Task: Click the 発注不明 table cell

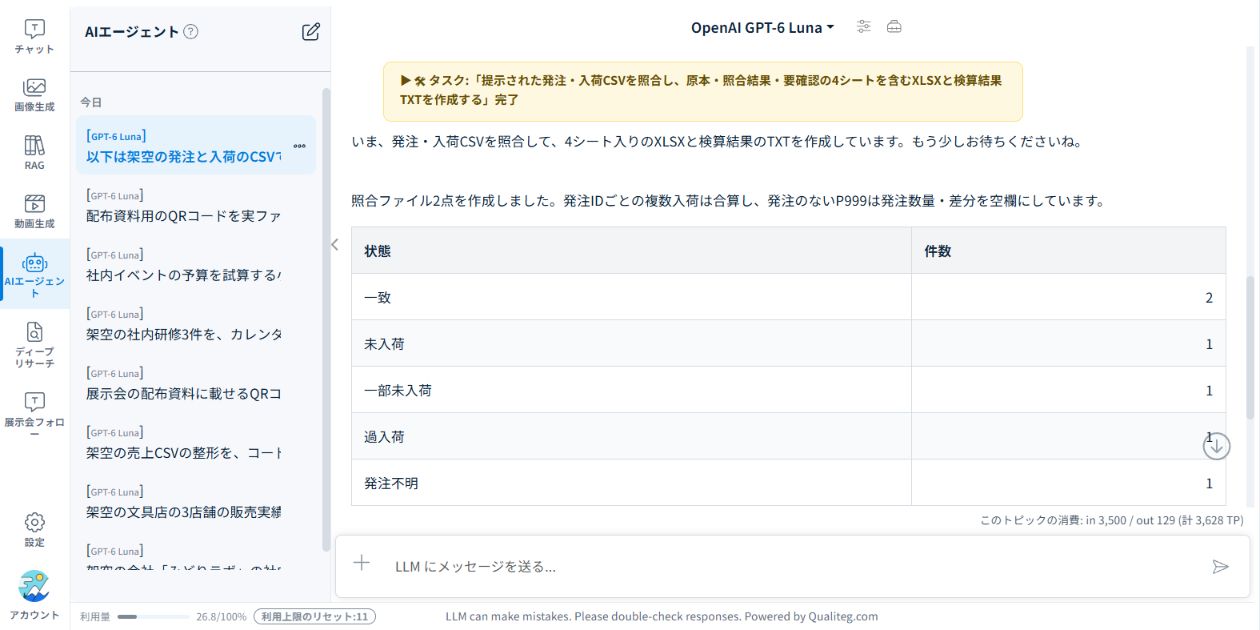Action: 631,483
